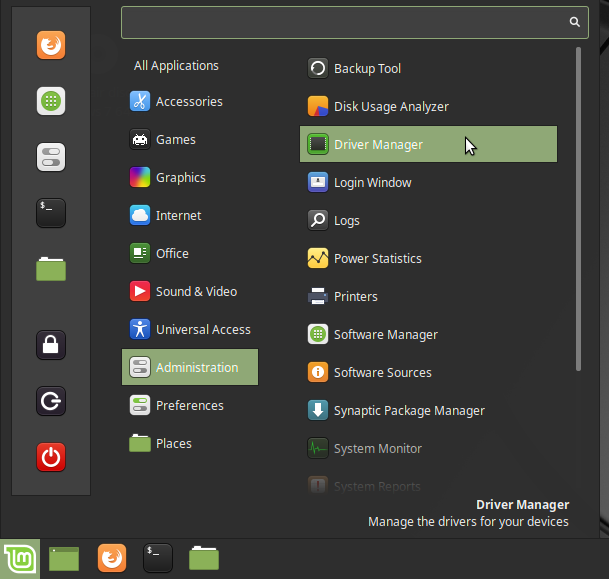This screenshot has width=609, height=579.
Task: Launch Firefox from the bottom panel
Action: pos(112,558)
